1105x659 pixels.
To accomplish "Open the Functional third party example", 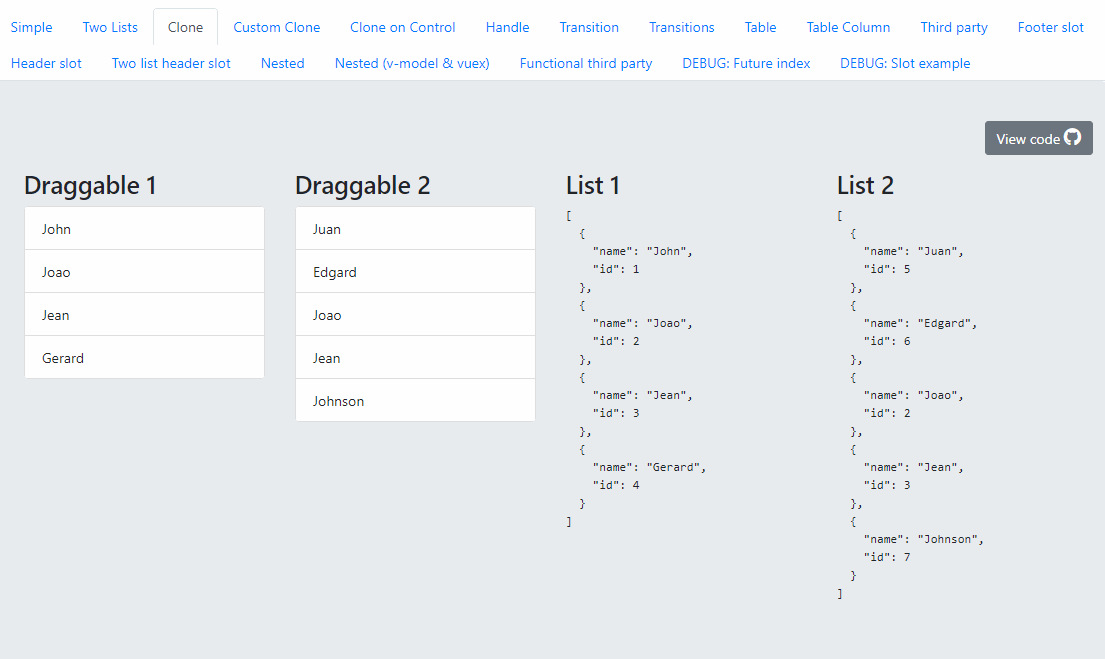I will (x=585, y=62).
